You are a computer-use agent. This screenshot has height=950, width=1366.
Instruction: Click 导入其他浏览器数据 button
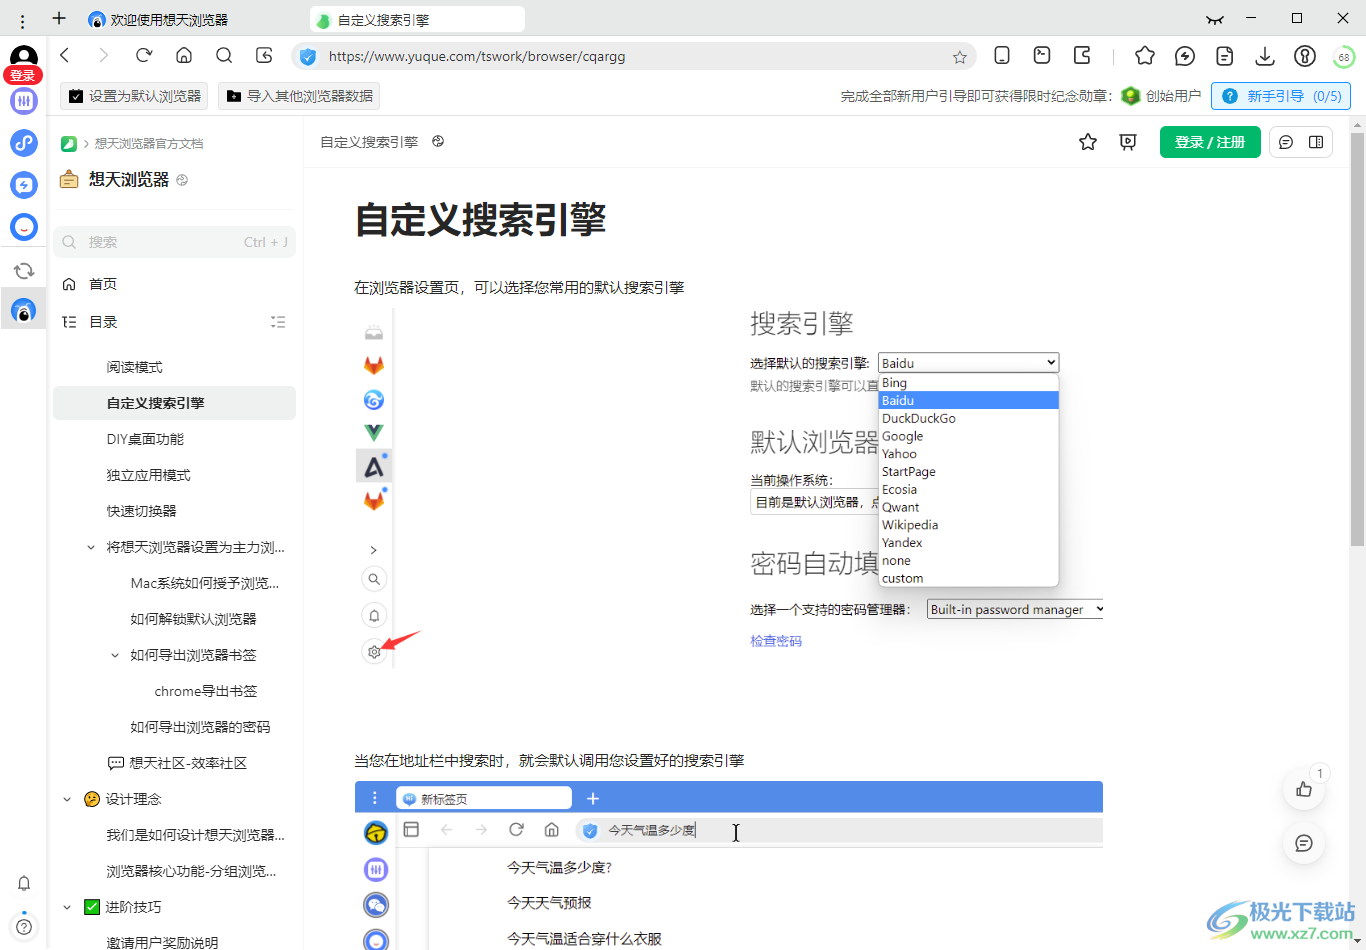click(299, 96)
